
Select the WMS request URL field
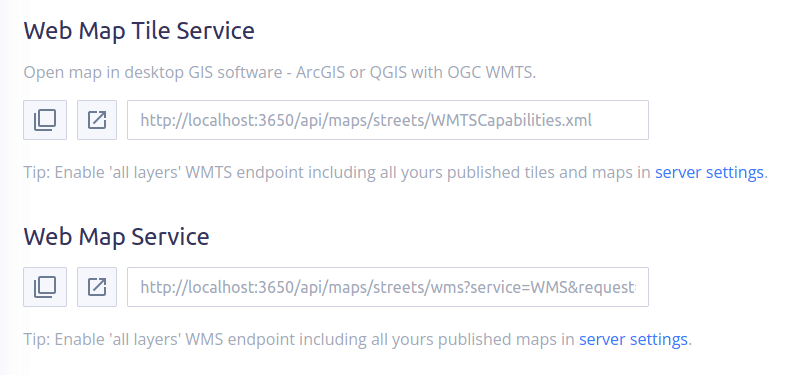(x=387, y=287)
